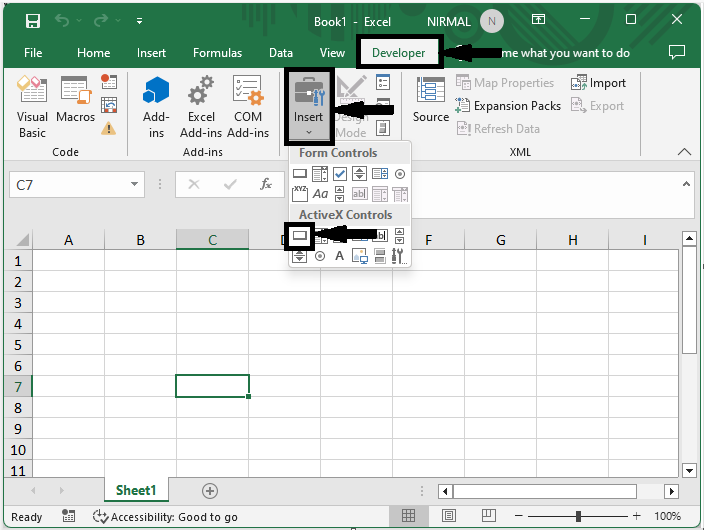Image resolution: width=704 pixels, height=530 pixels.
Task: Switch to the Home tab
Action: (93, 53)
